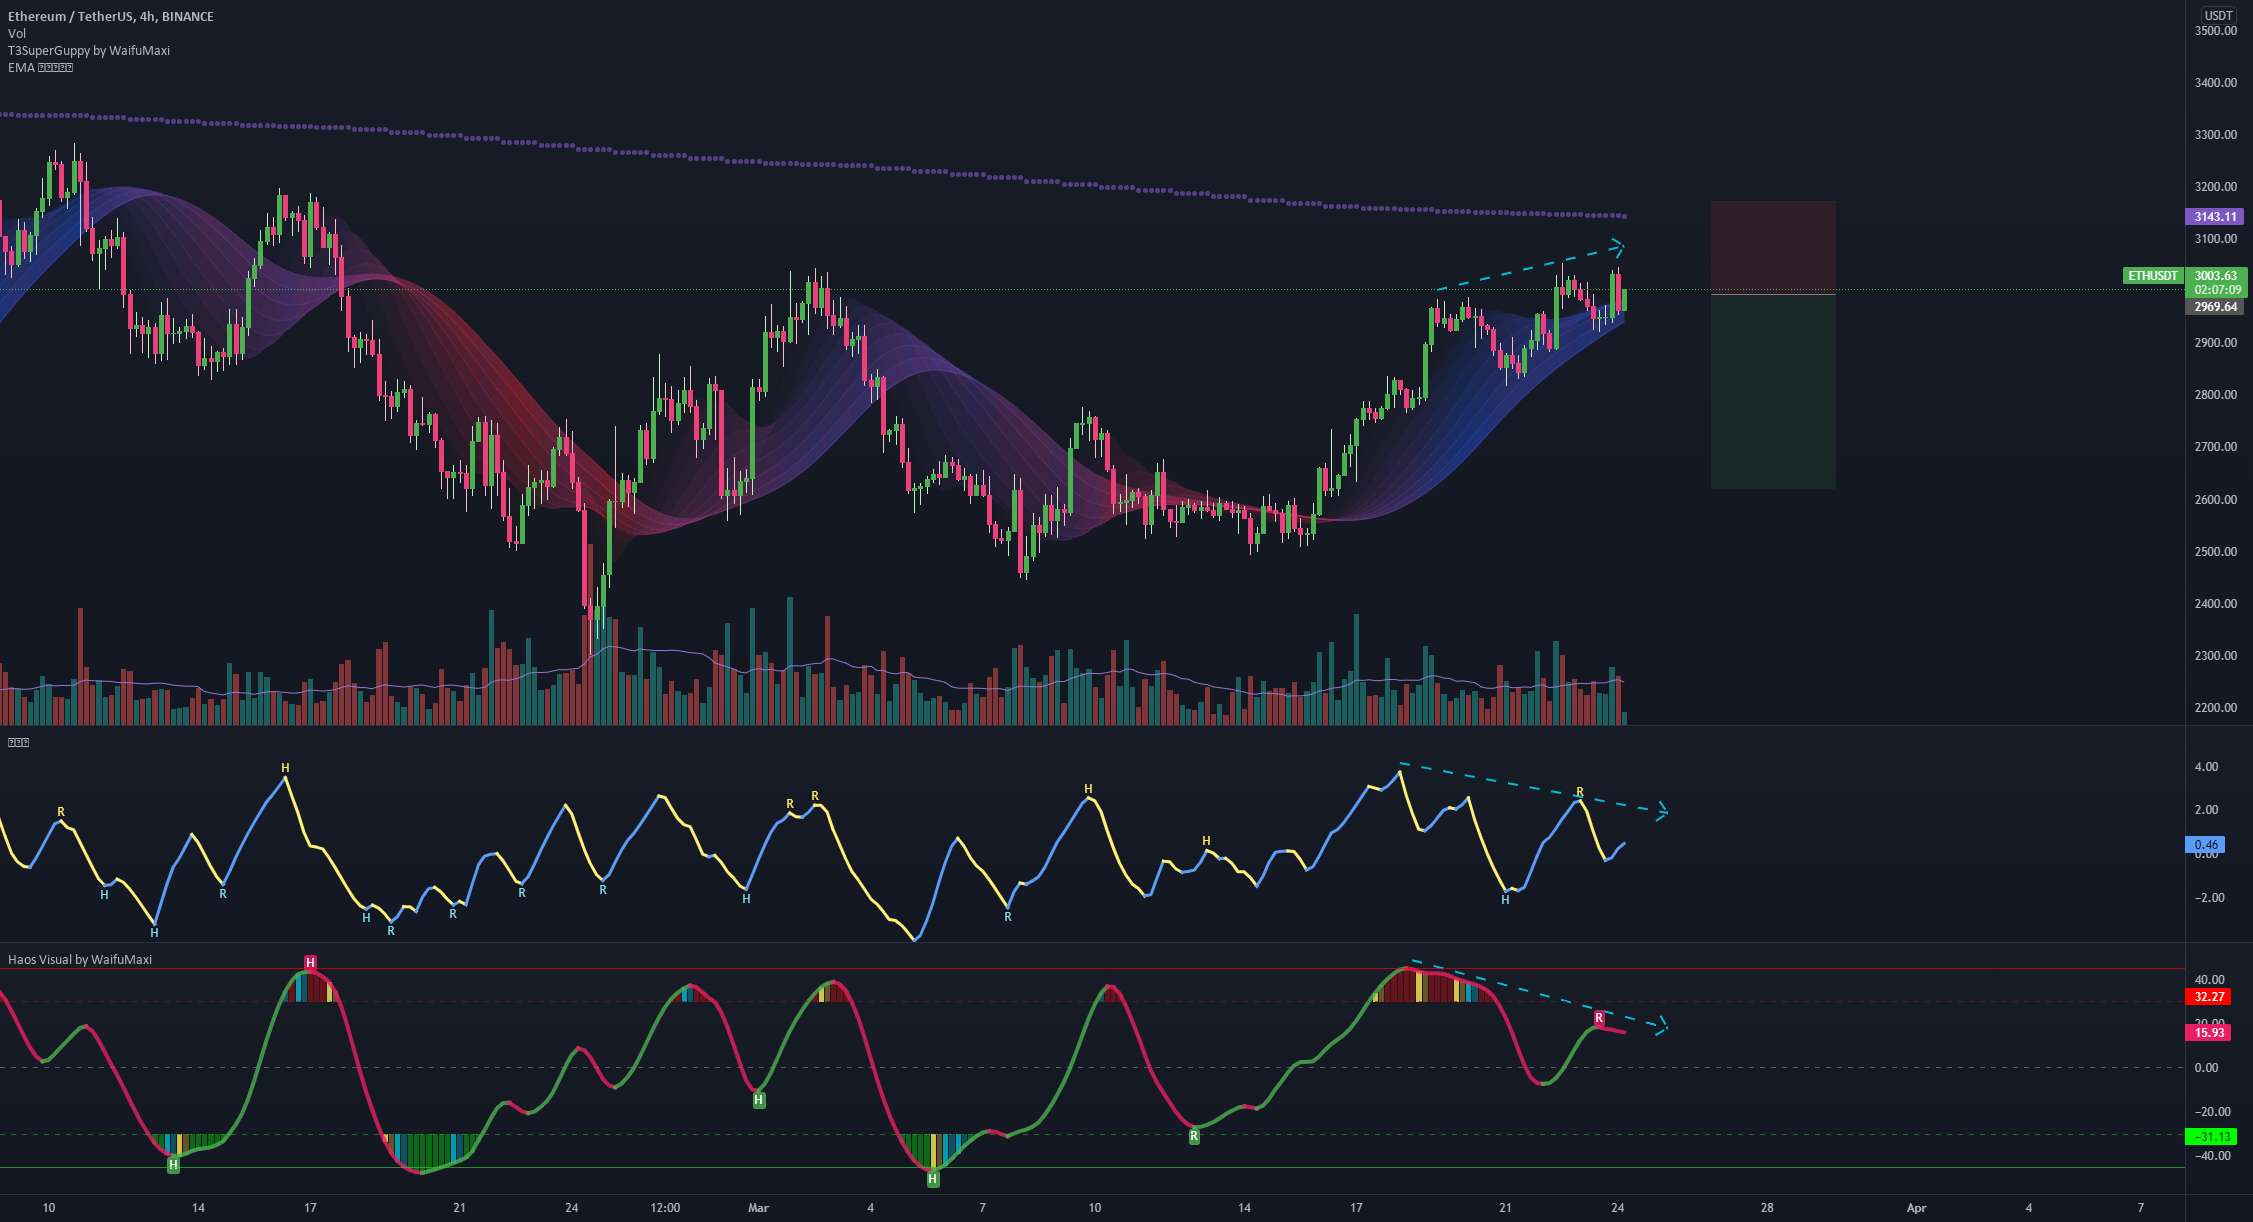The image size is (2253, 1222).
Task: Click the blue 0.46 oscillator value label
Action: tap(2204, 845)
